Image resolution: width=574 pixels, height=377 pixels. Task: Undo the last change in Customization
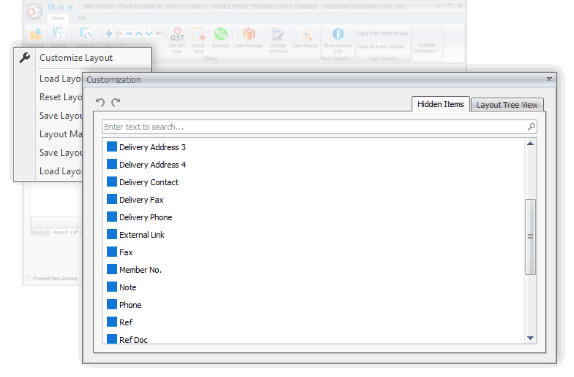(100, 102)
